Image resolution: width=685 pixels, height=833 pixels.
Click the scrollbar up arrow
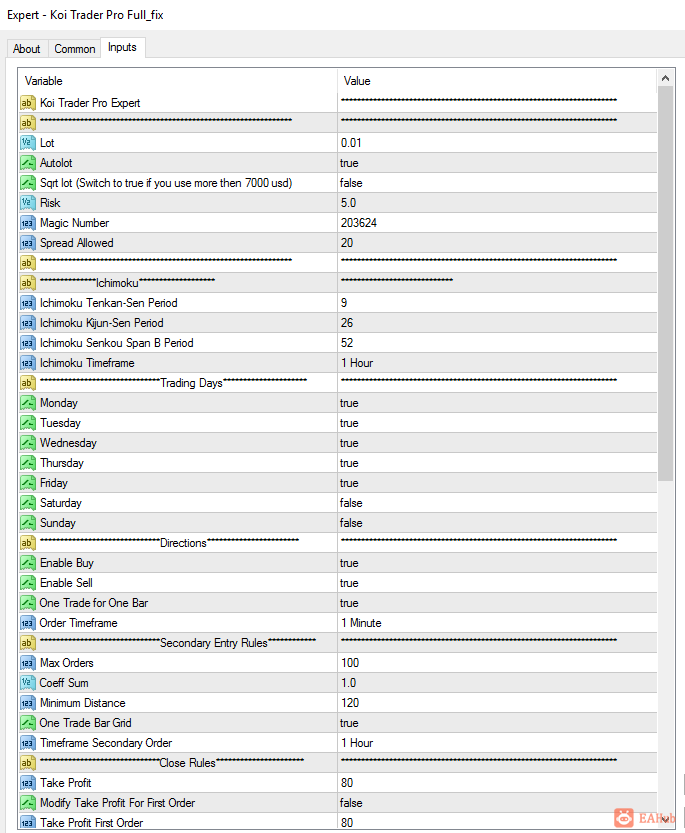point(665,78)
